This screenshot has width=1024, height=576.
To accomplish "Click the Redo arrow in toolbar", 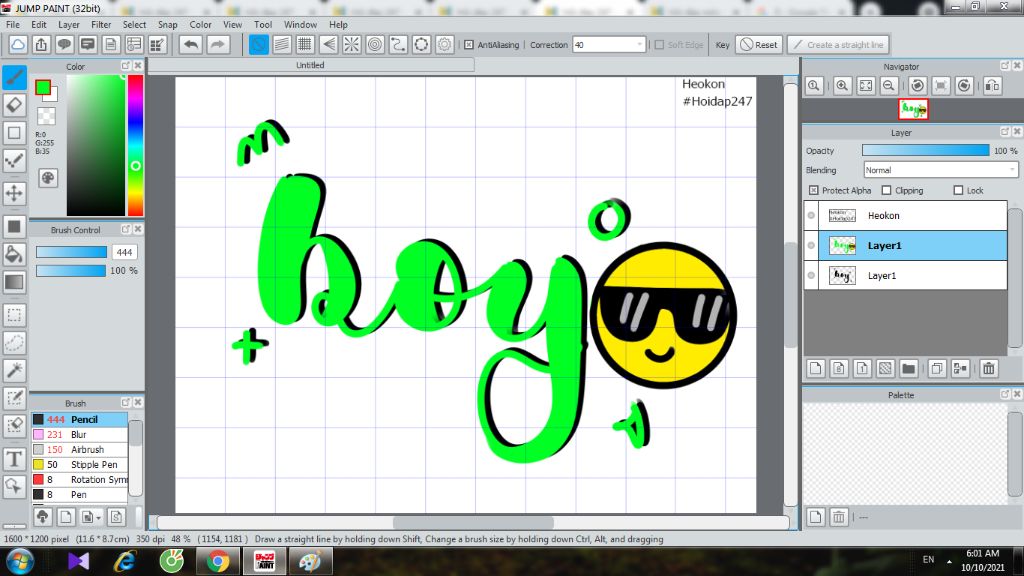I will (218, 44).
